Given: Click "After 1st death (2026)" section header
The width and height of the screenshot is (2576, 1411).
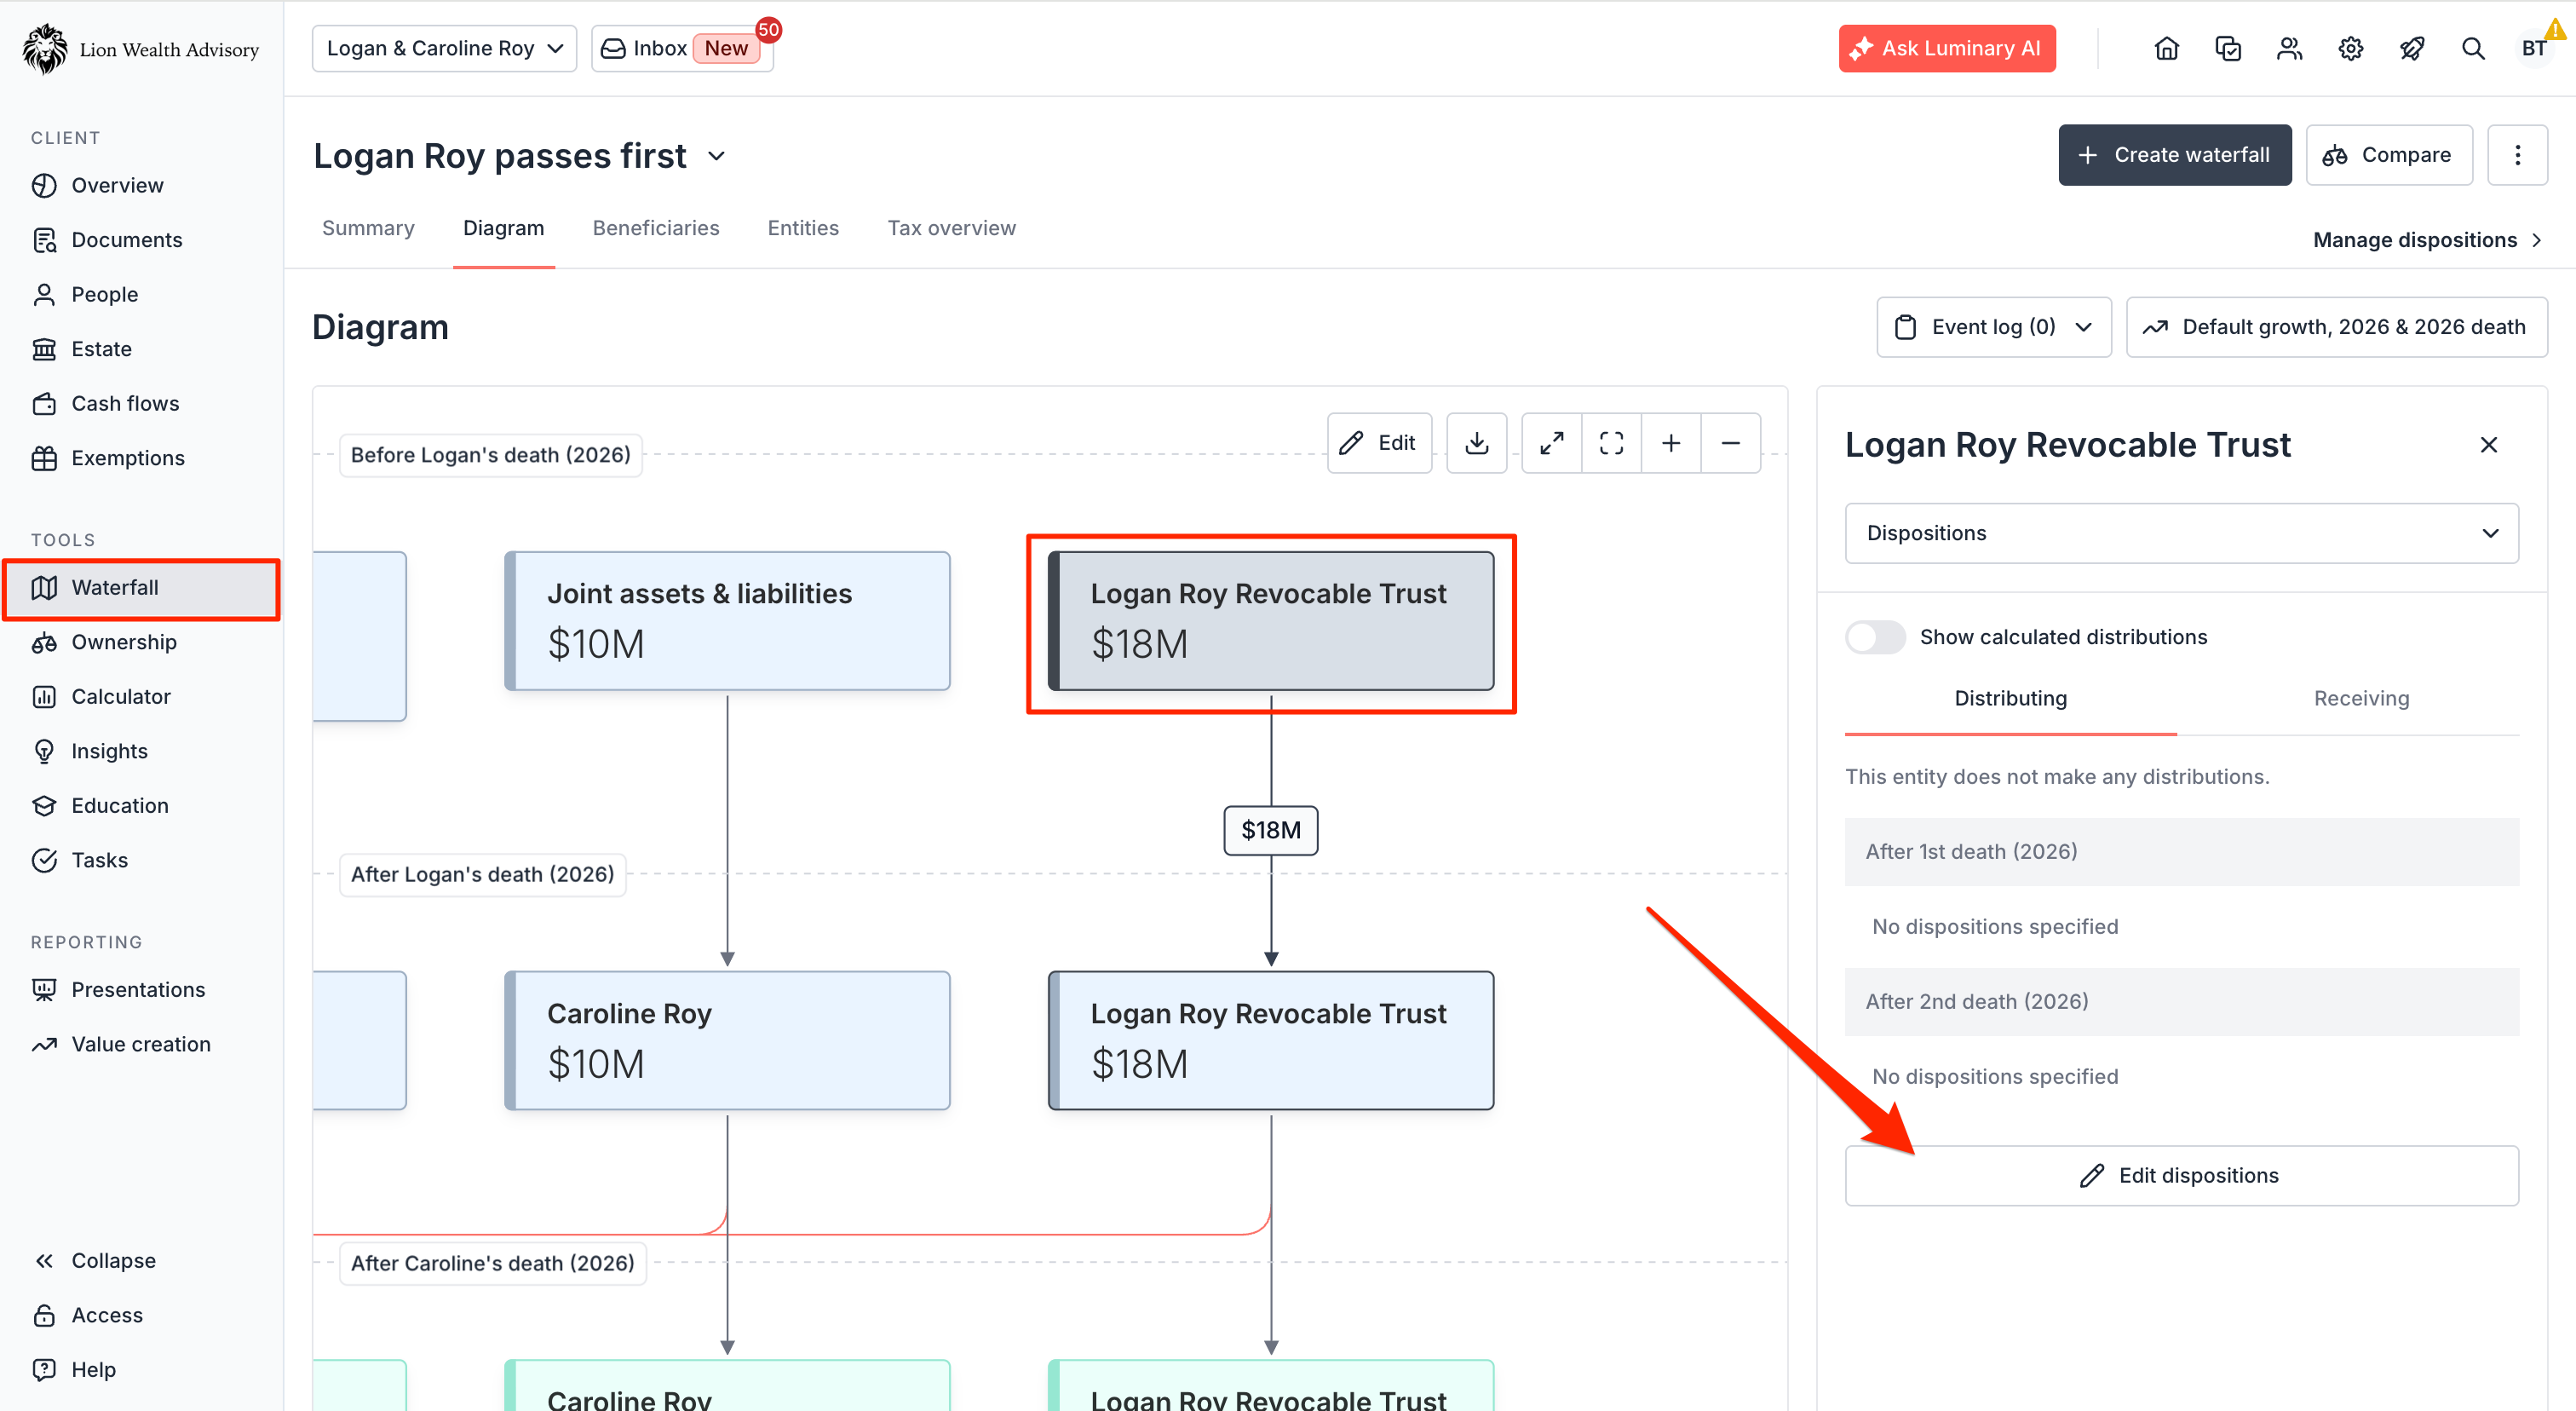Looking at the screenshot, I should point(2181,852).
